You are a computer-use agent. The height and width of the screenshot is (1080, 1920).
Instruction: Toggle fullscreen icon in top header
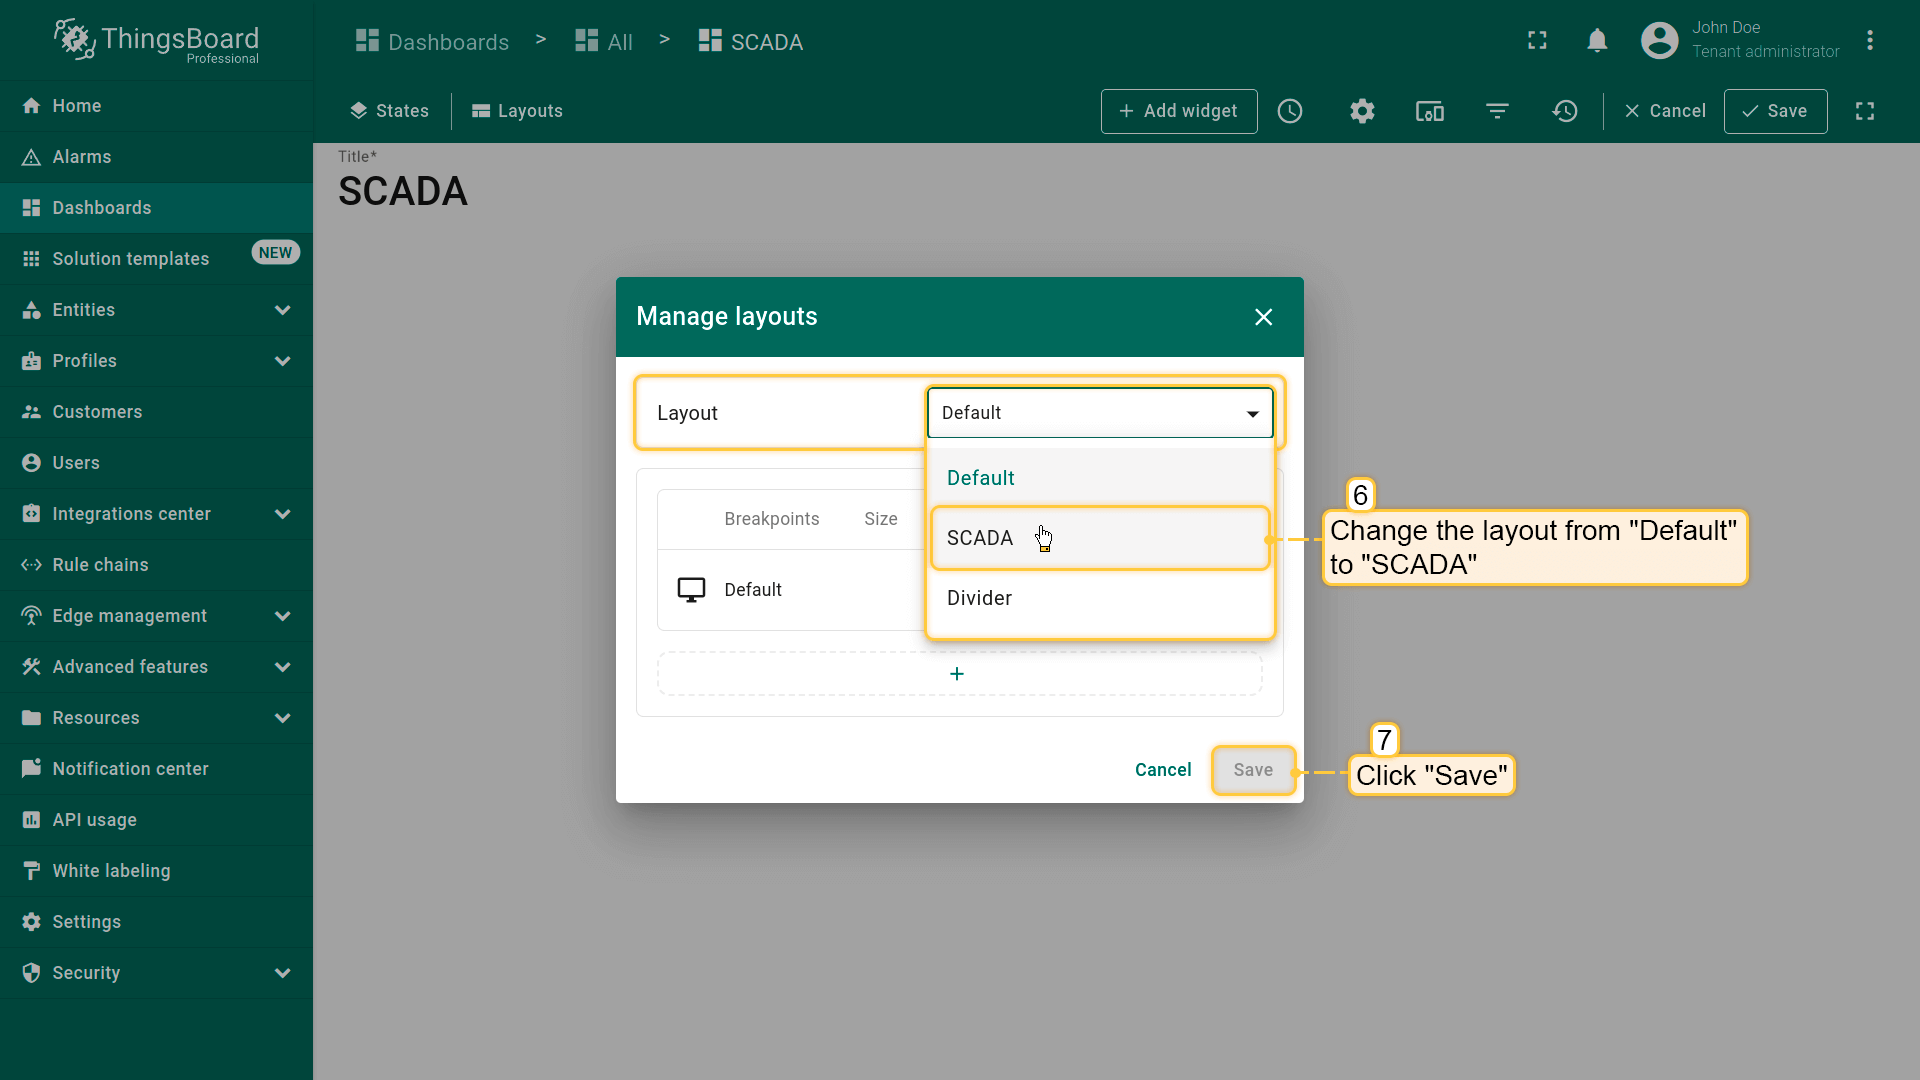pos(1537,41)
